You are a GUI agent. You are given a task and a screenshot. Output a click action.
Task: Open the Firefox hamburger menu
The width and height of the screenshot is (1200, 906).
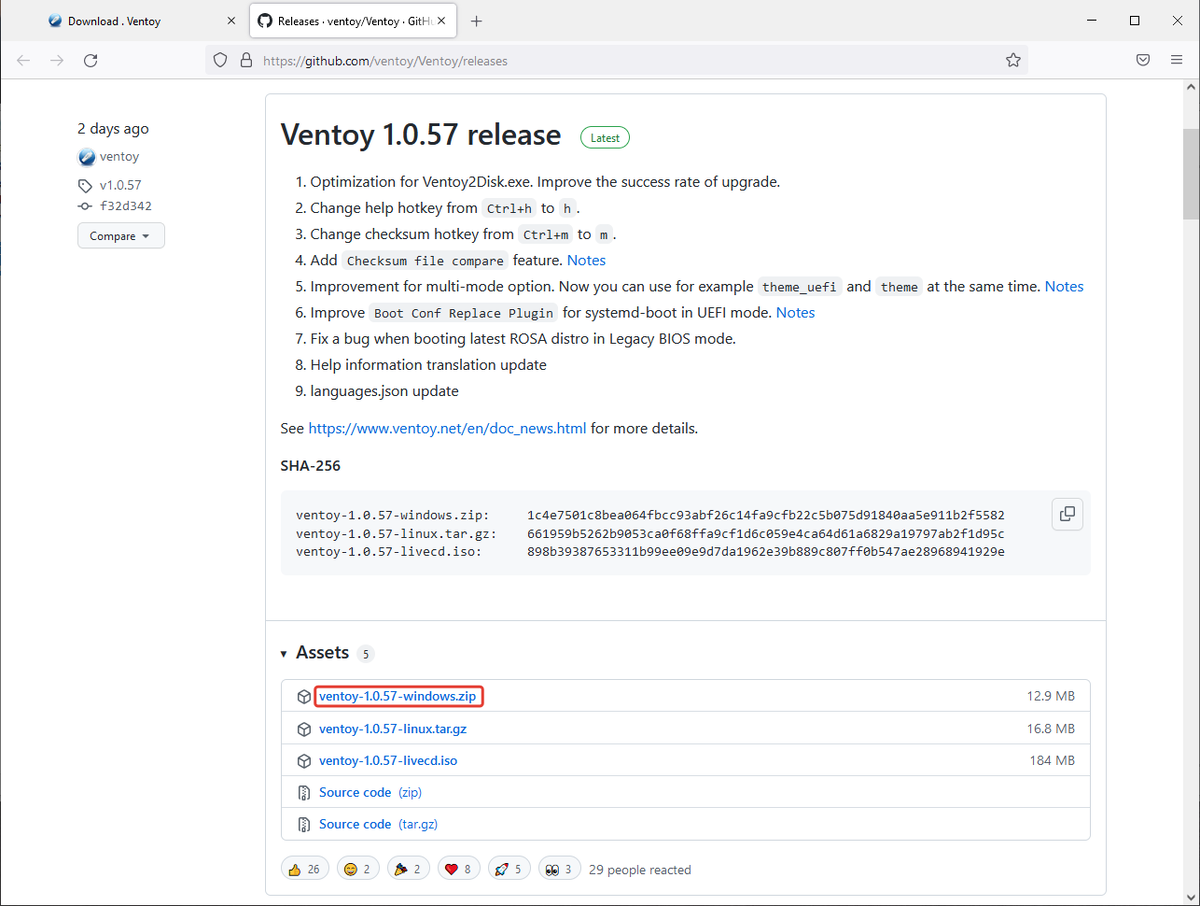tap(1177, 60)
